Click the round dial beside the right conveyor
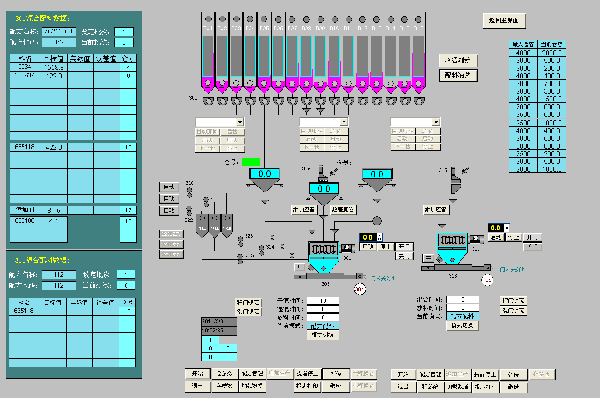 [487, 280]
